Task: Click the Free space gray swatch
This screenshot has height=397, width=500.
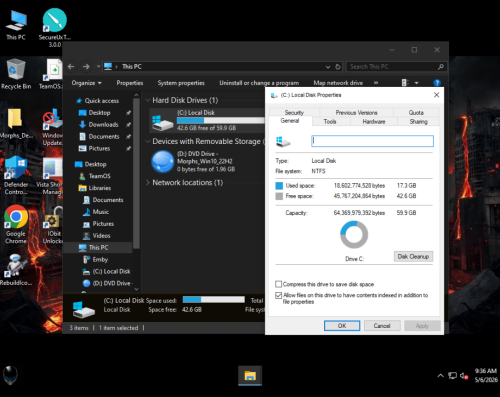Action: coord(279,196)
